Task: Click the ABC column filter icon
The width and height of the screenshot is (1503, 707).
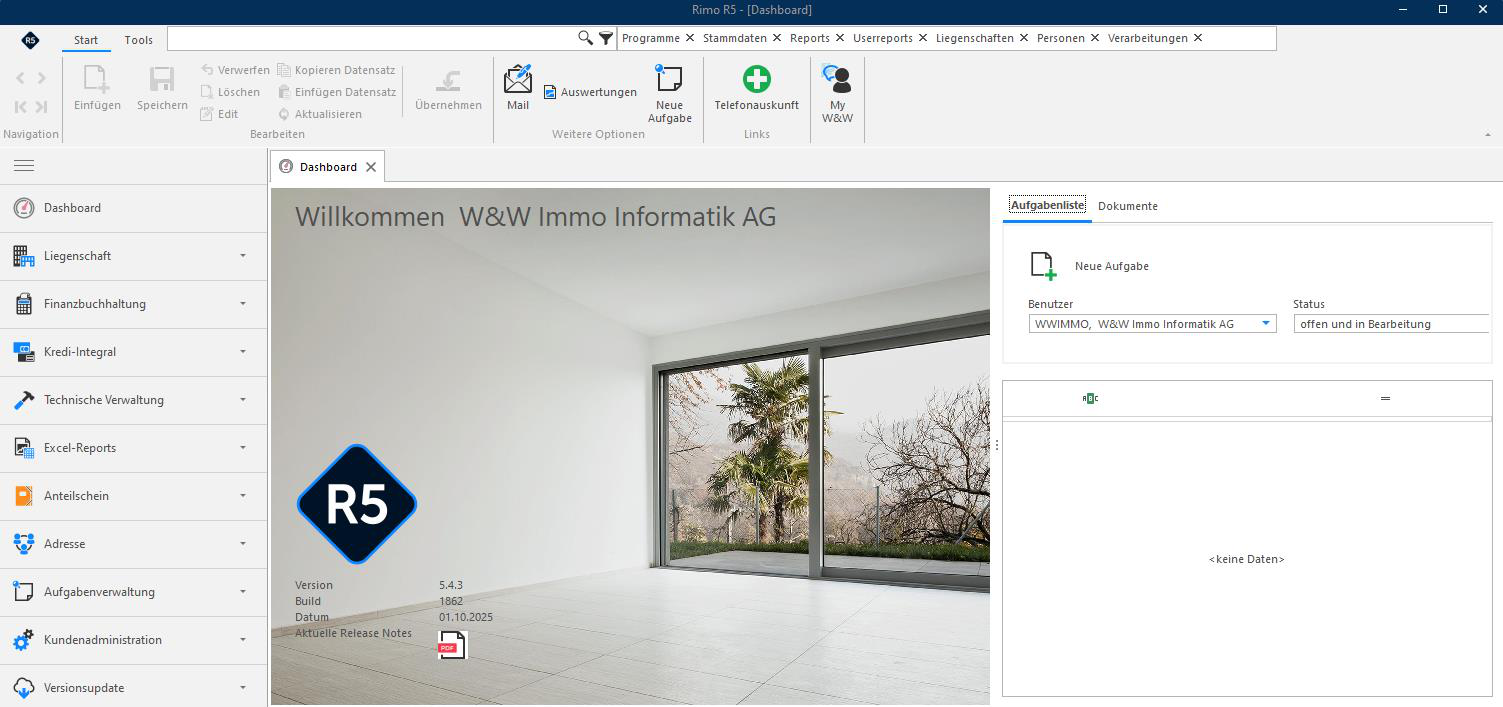Action: 1090,399
